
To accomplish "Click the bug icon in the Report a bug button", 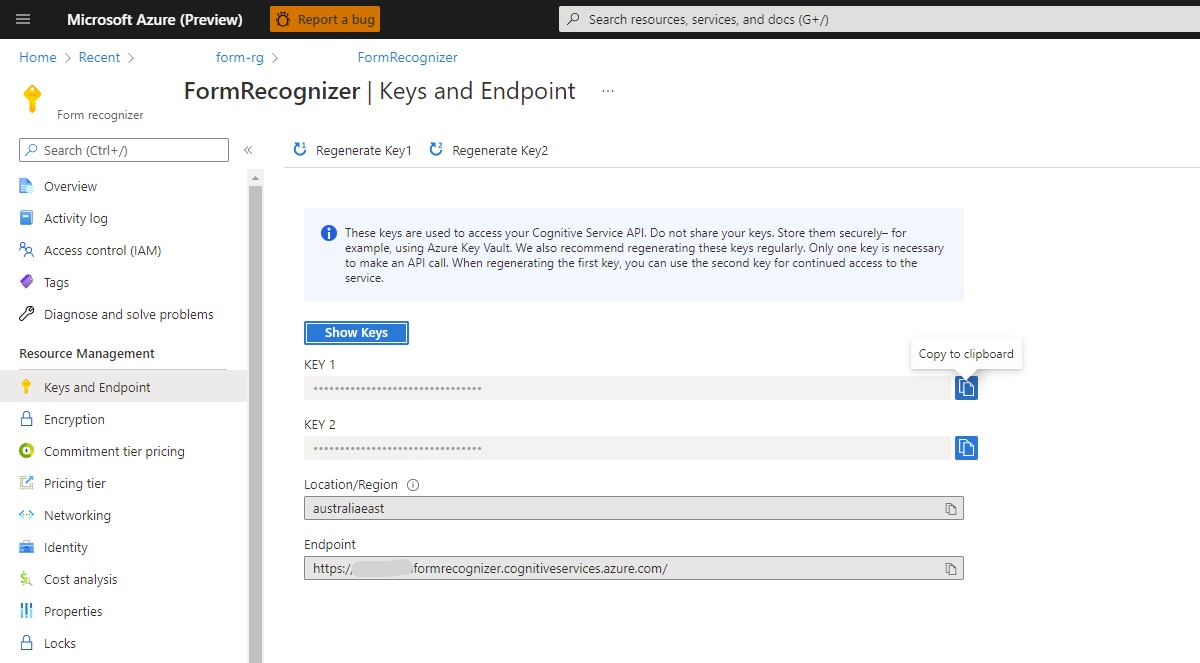I will tap(284, 19).
